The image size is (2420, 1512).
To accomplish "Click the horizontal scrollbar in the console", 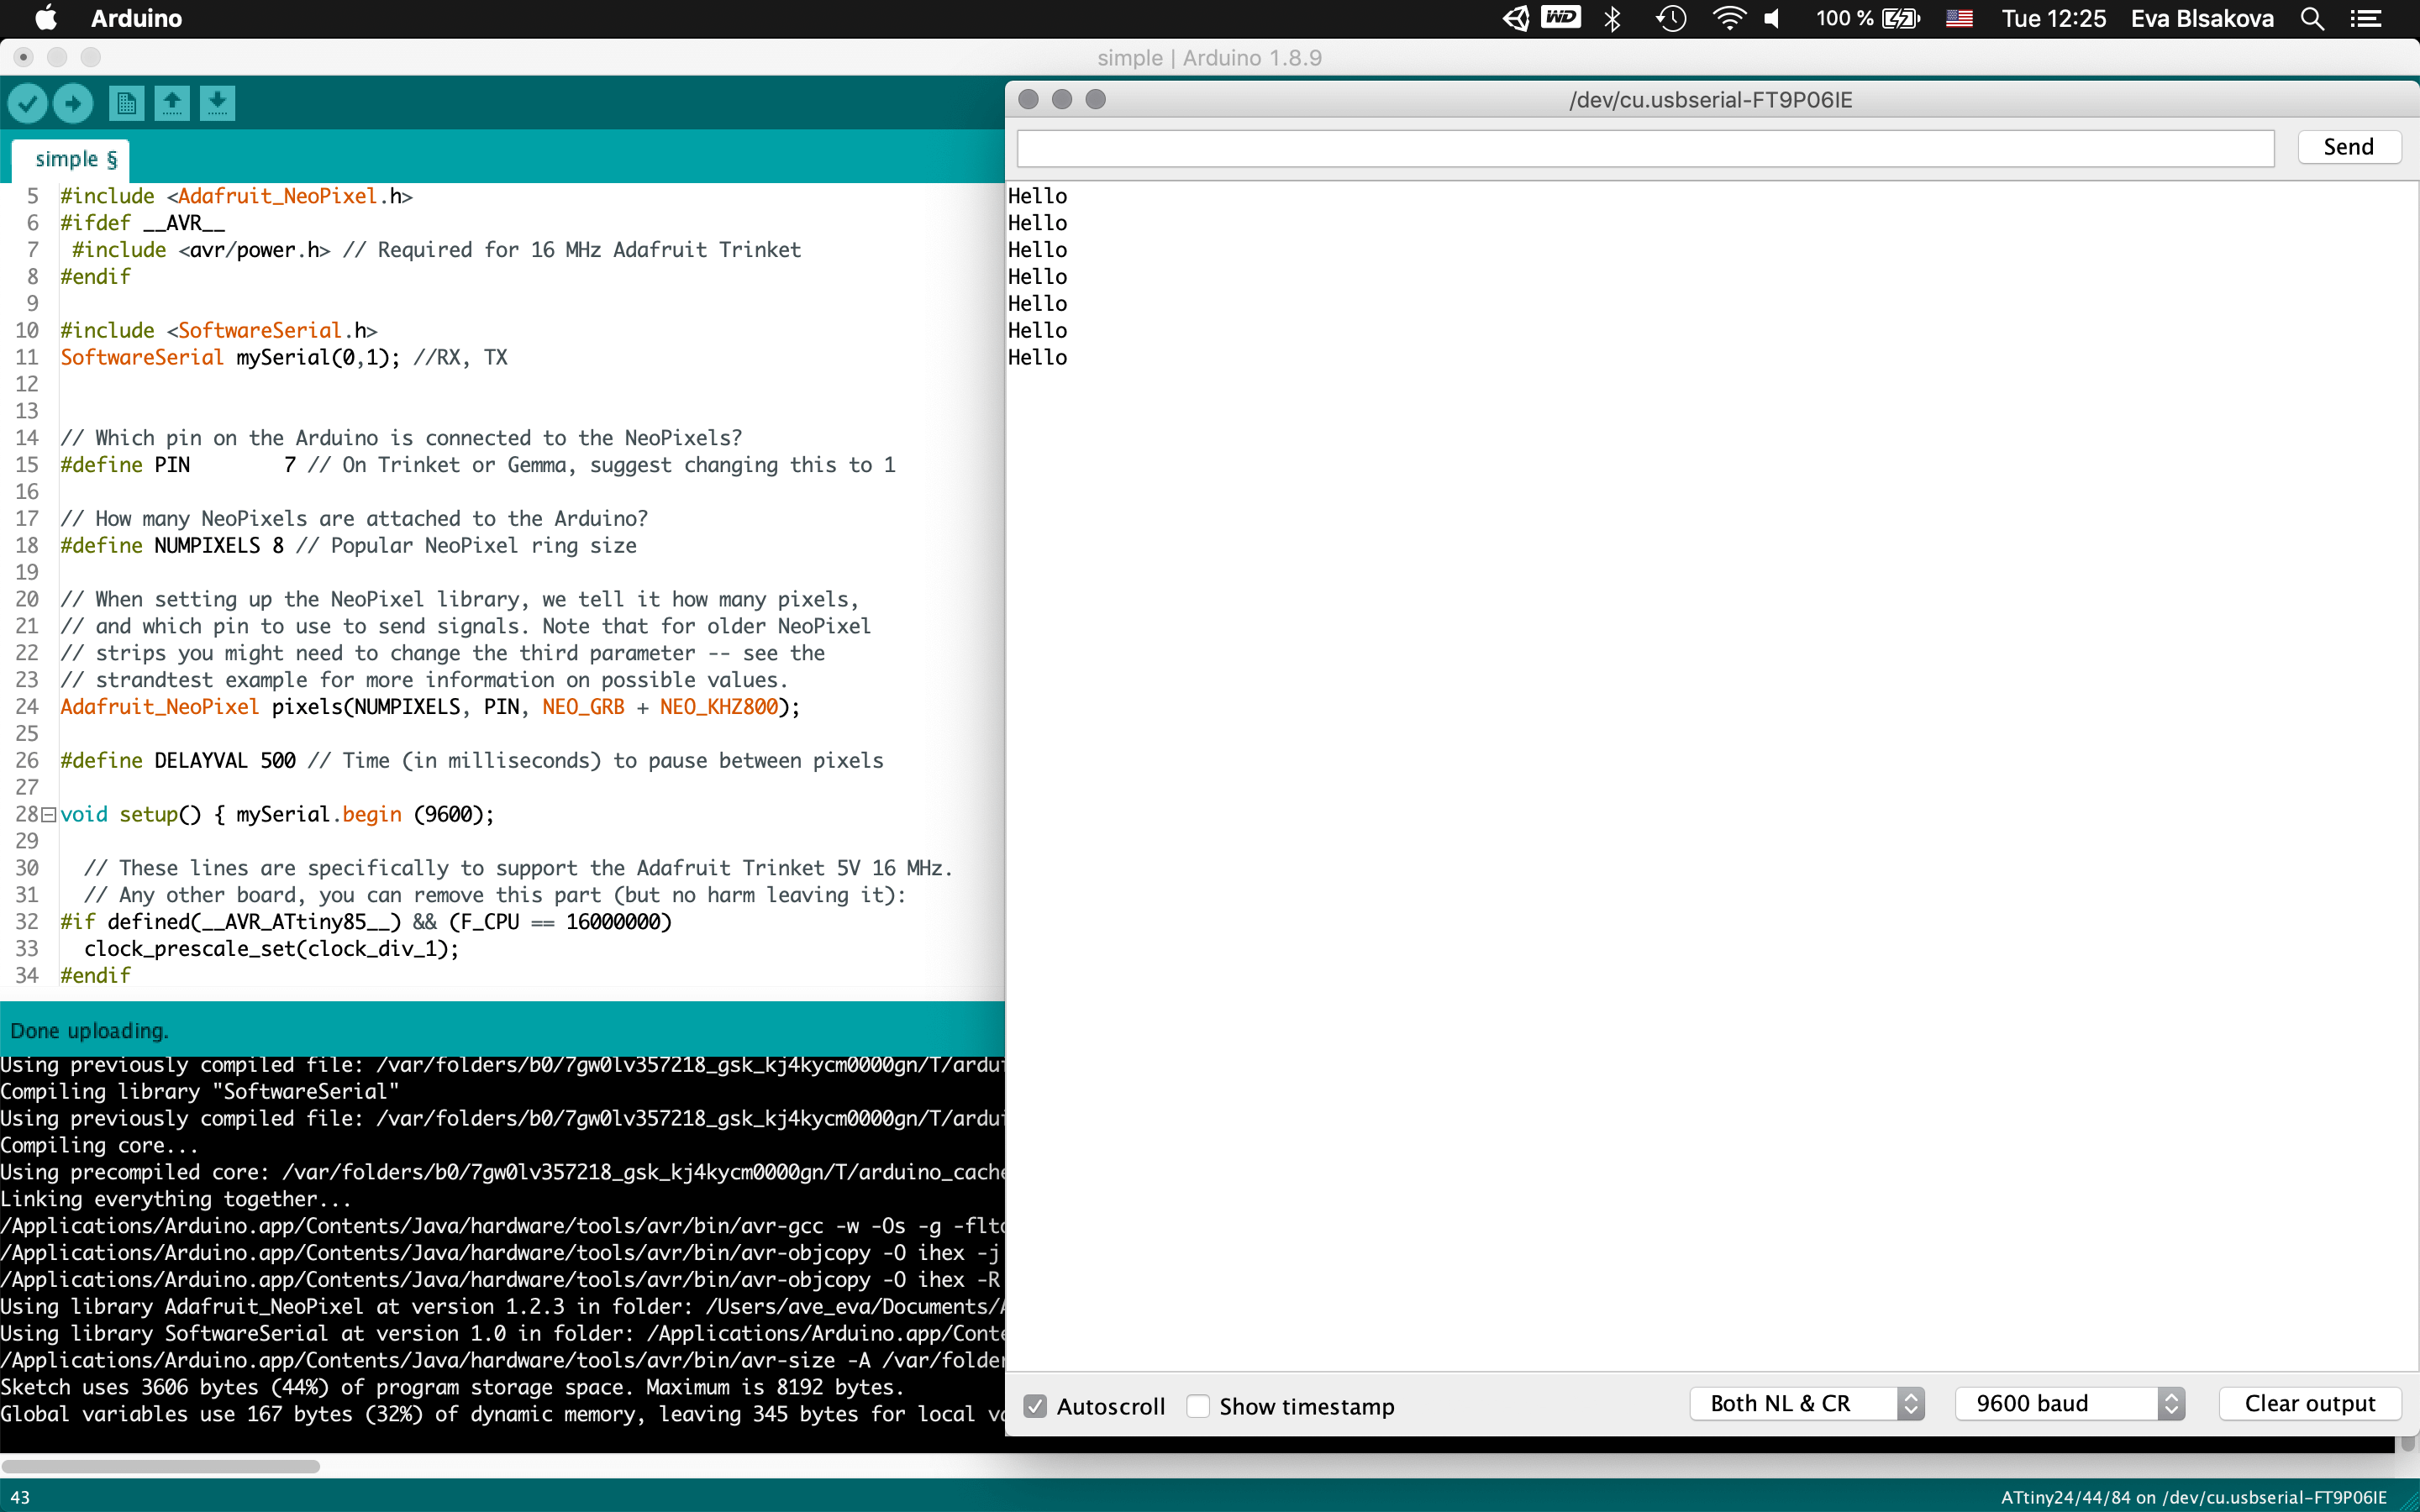I will point(160,1466).
